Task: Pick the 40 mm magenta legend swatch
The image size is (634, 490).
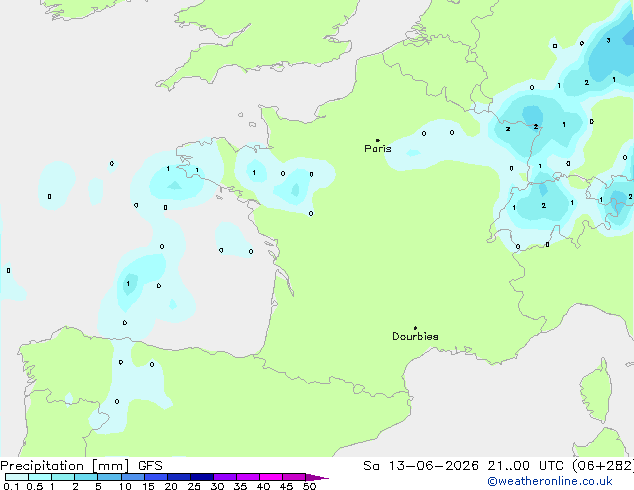Action: pos(271,477)
